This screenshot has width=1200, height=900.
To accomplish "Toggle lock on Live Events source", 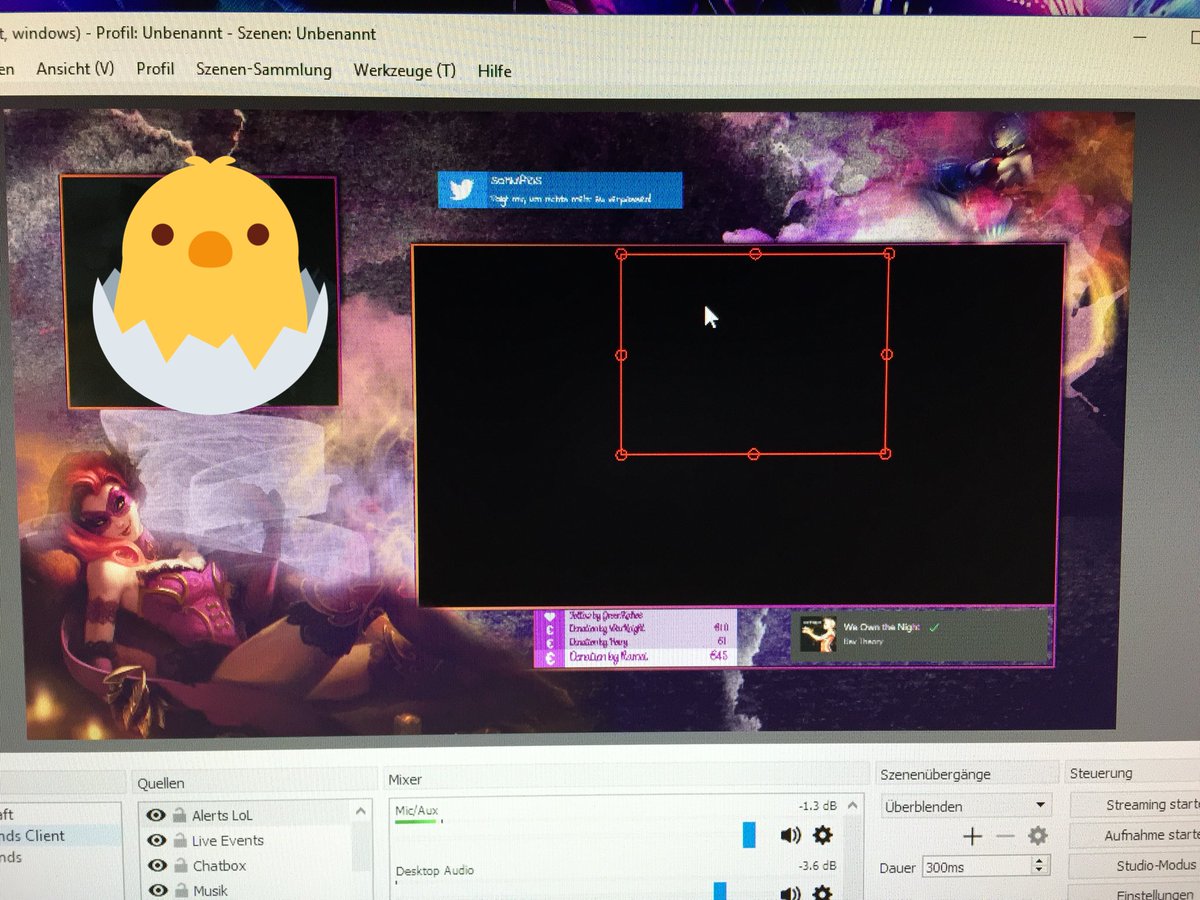I will pos(178,841).
